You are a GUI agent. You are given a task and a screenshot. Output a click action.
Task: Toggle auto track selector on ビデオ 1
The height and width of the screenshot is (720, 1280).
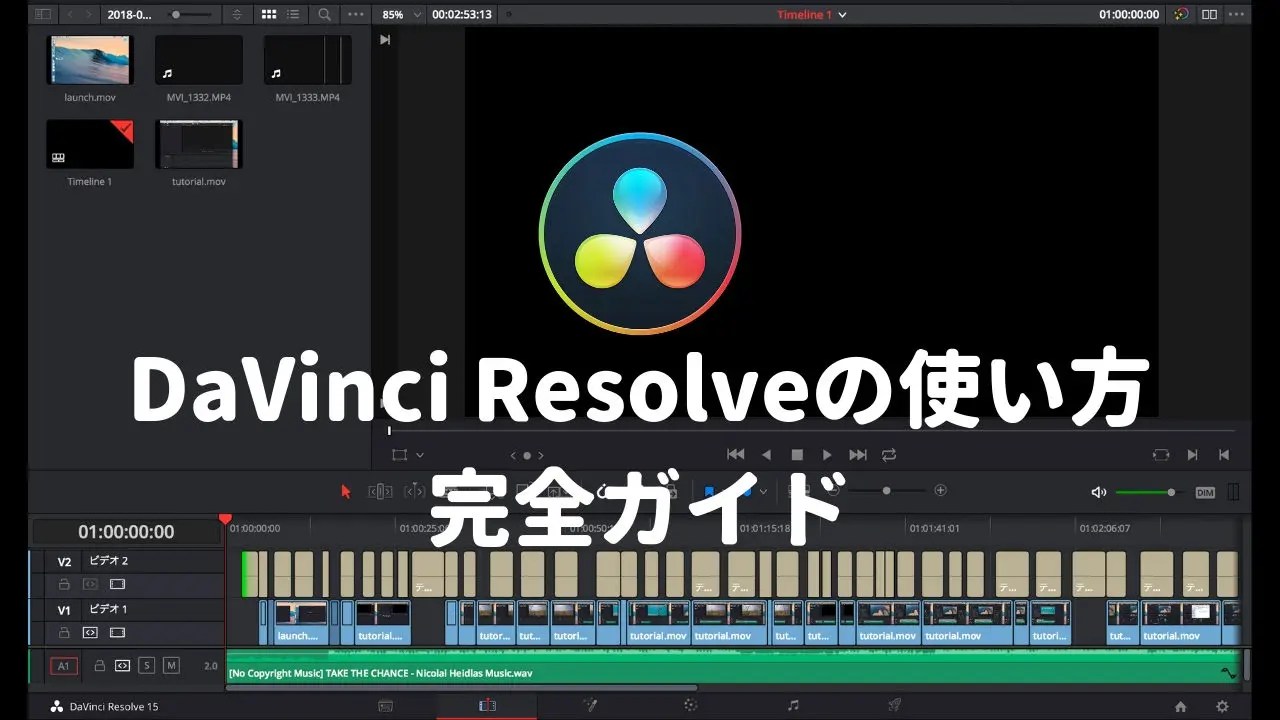pyautogui.click(x=90, y=632)
